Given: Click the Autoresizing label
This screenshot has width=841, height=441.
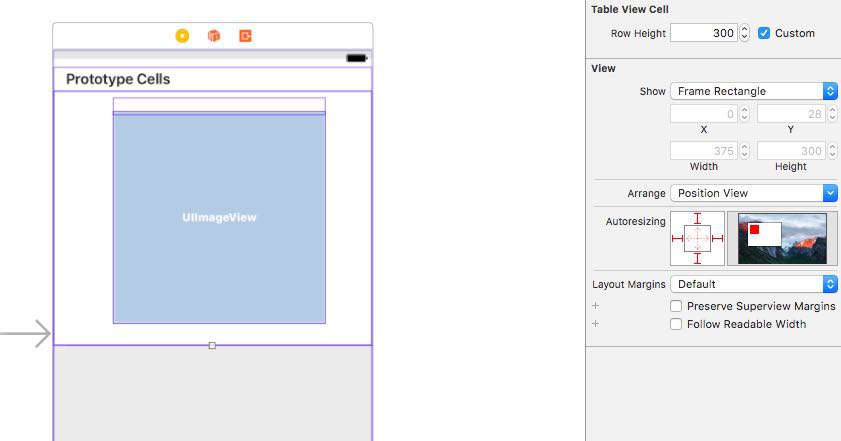Looking at the screenshot, I should coord(636,222).
